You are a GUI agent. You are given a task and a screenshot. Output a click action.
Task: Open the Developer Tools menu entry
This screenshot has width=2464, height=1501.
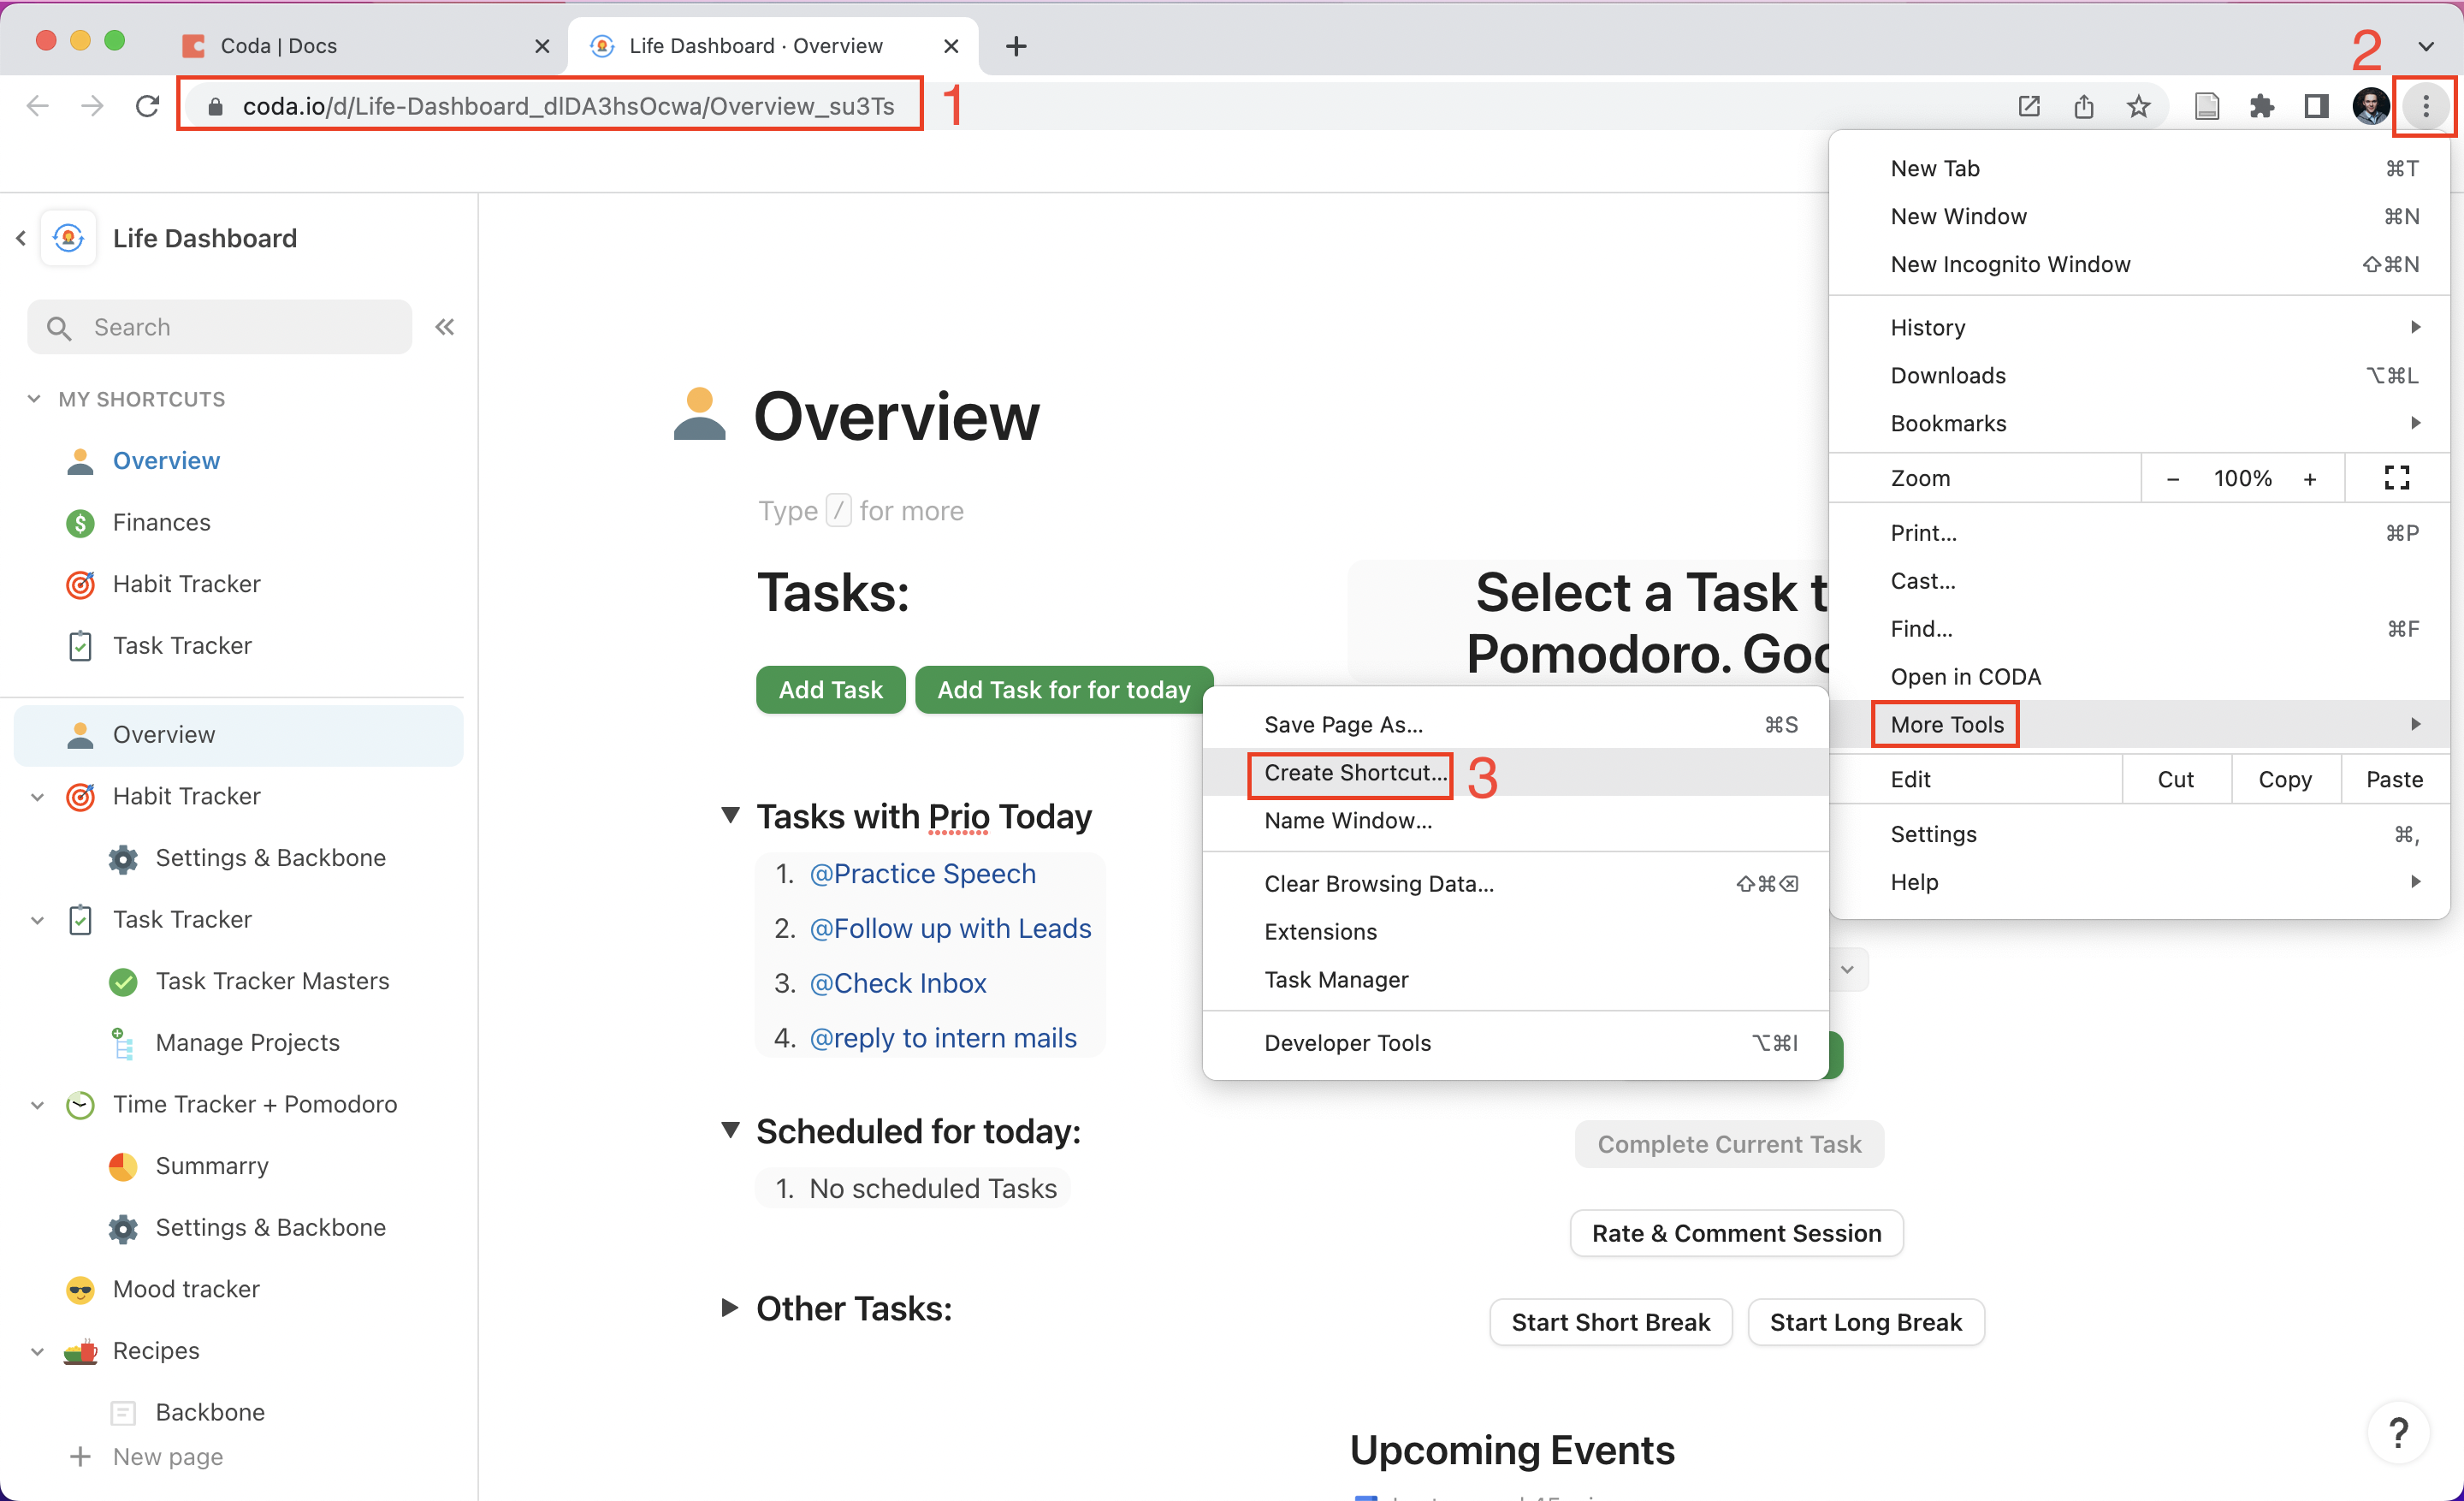pos(1347,1043)
